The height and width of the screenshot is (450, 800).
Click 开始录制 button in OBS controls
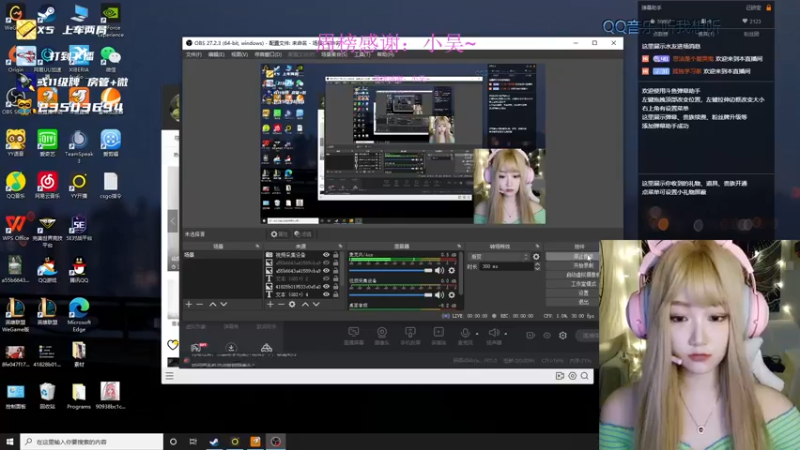click(572, 266)
